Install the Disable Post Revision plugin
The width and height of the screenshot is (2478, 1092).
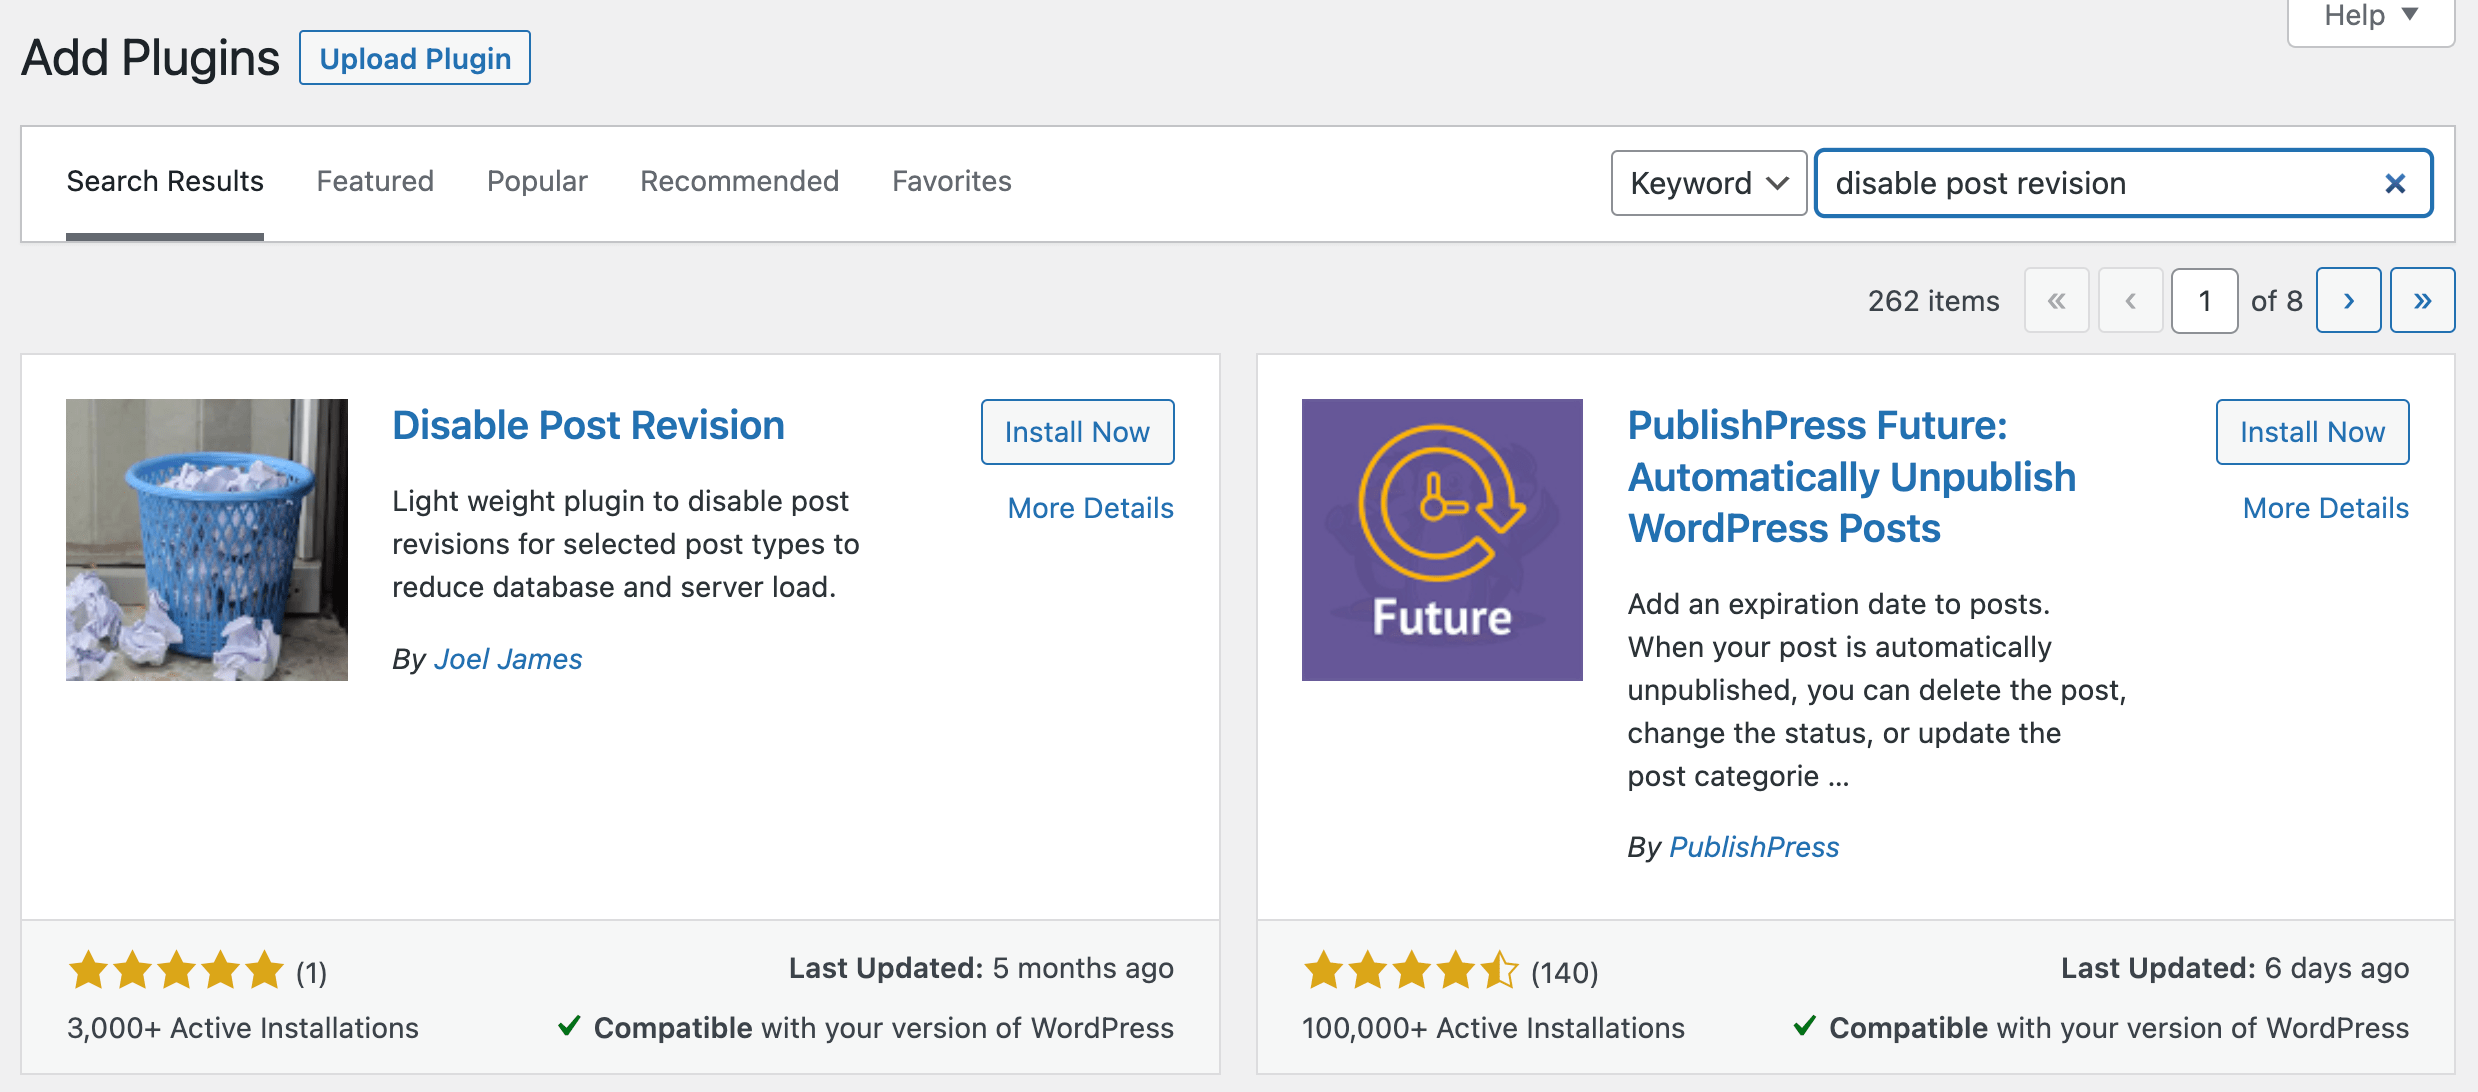(x=1077, y=431)
